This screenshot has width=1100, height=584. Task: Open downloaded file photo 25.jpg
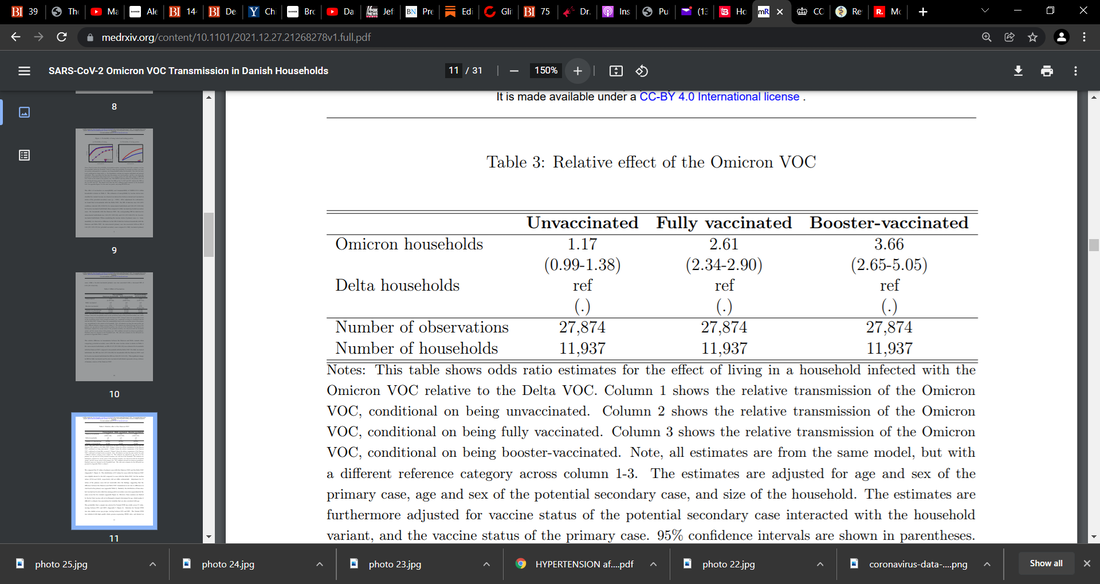61,564
